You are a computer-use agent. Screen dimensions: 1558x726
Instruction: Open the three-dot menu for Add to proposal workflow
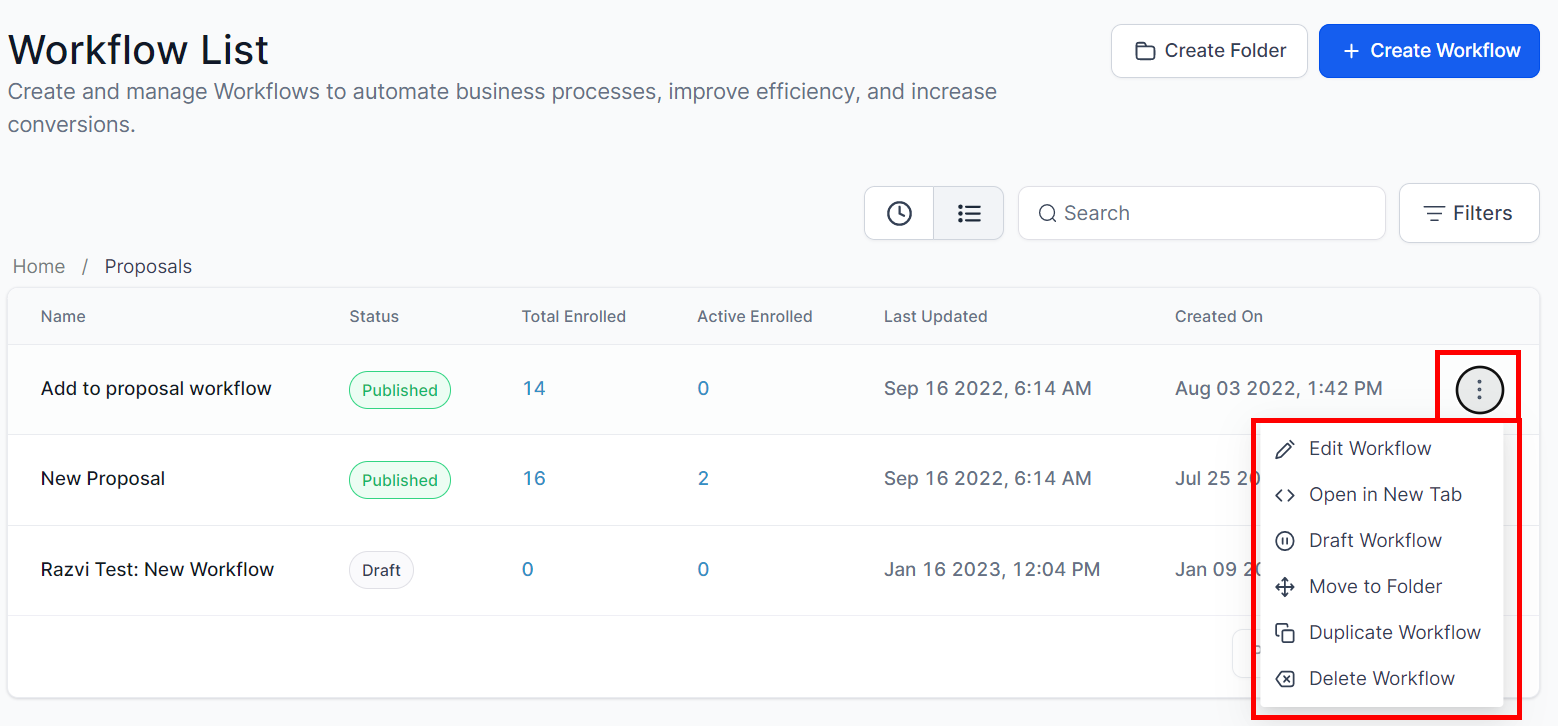coord(1479,390)
